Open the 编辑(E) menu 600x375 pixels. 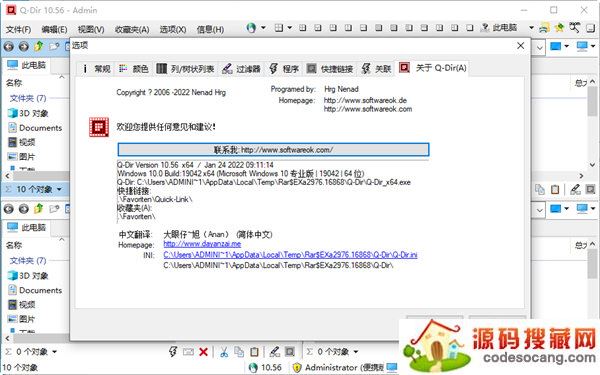click(x=54, y=29)
